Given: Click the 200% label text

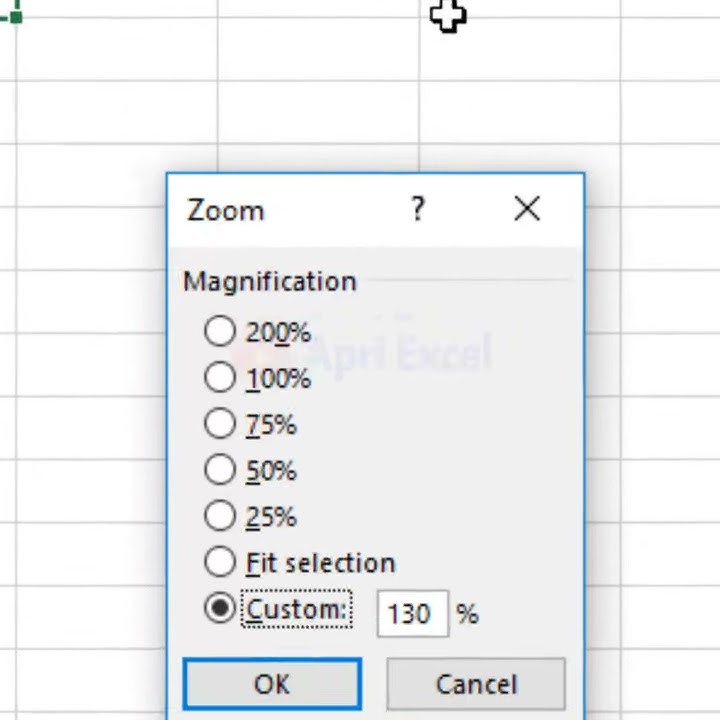Looking at the screenshot, I should (x=278, y=332).
